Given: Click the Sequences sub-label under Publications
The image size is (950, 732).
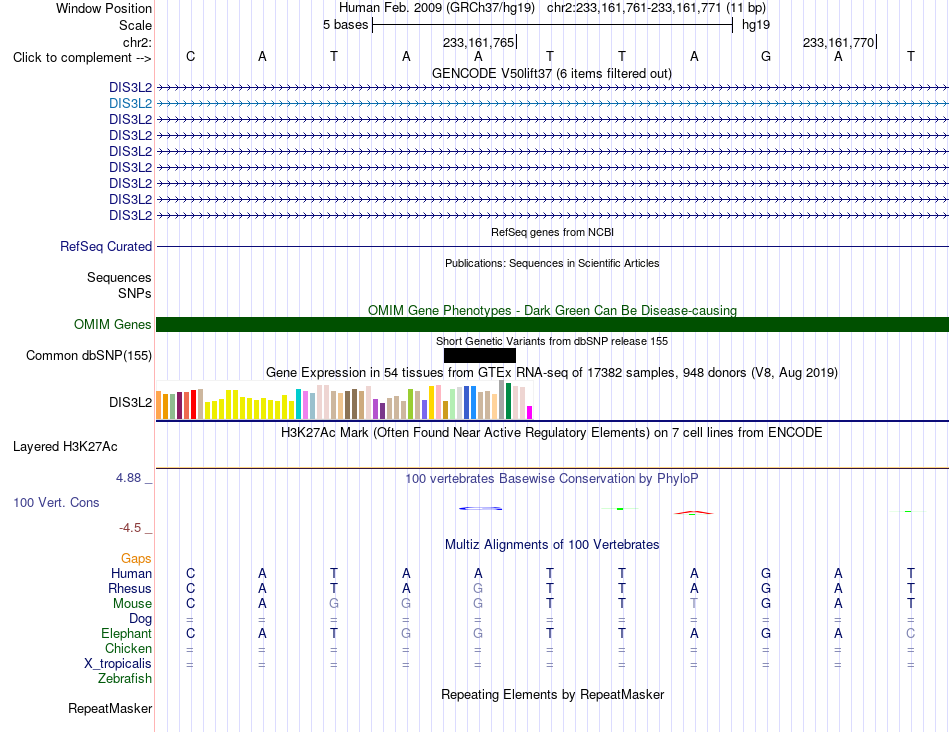Looking at the screenshot, I should click(x=119, y=278).
